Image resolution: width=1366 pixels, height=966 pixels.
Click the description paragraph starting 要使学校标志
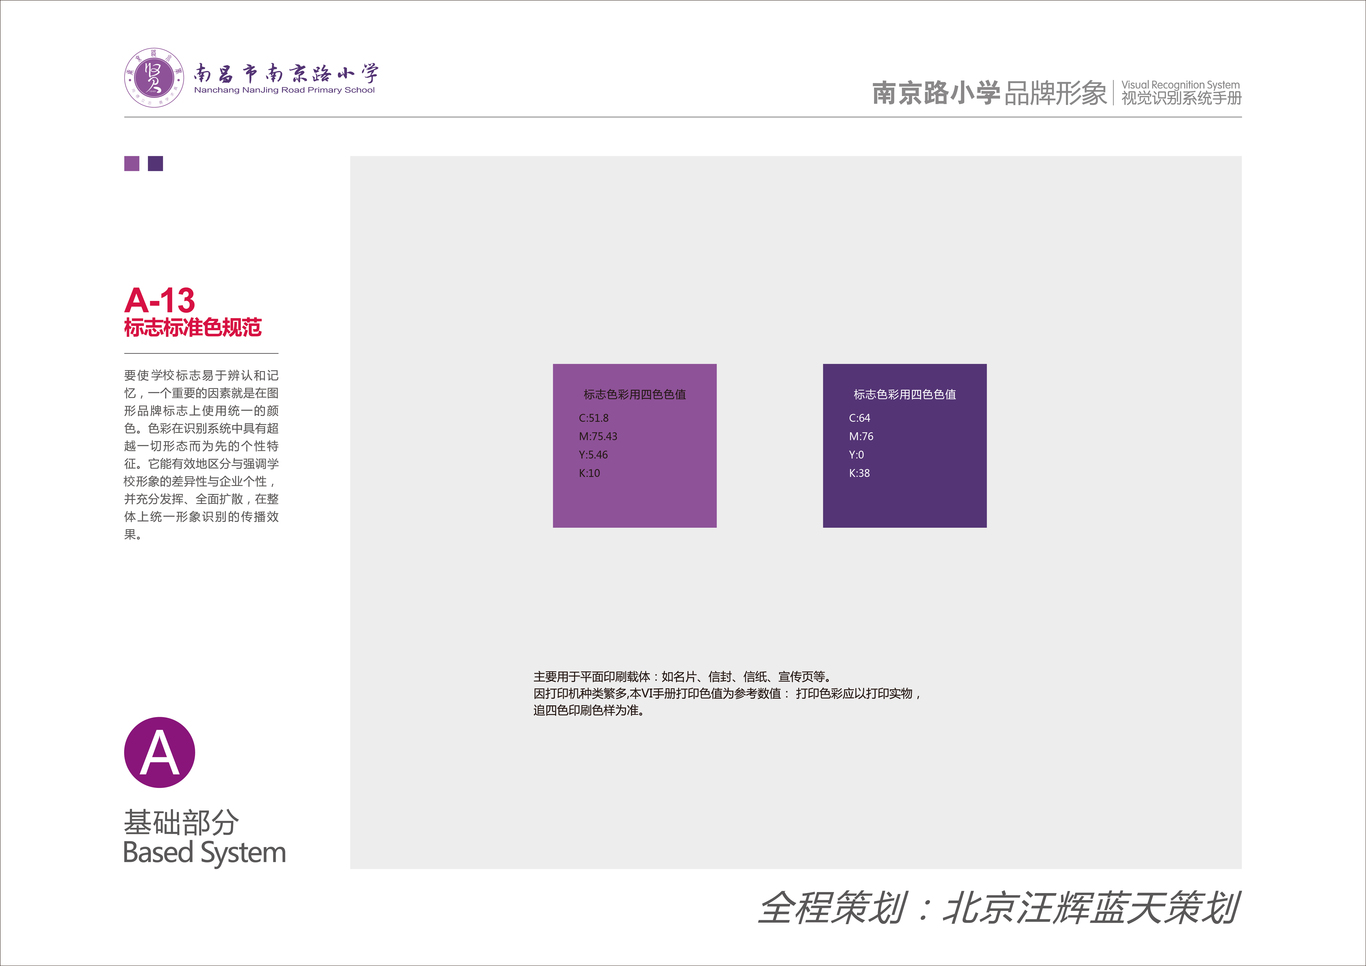pyautogui.click(x=201, y=455)
